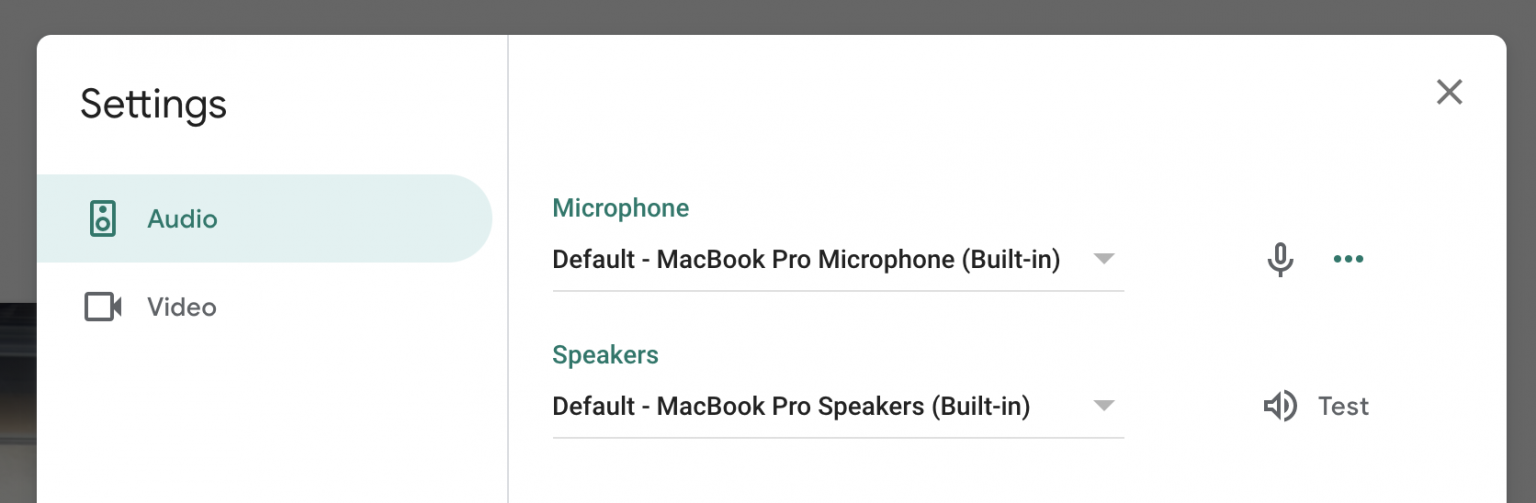This screenshot has height=503, width=1536.
Task: Click the Settings heading text
Action: 154,104
